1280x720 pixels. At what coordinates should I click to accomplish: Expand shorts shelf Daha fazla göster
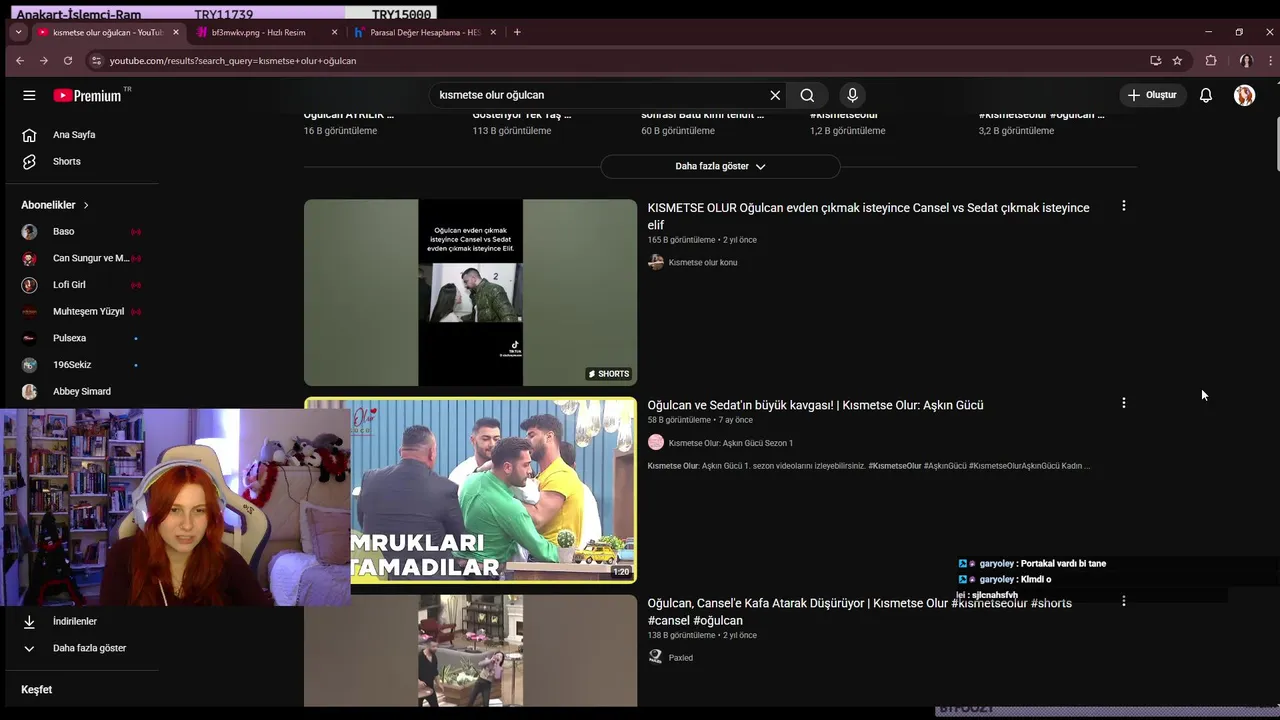720,166
